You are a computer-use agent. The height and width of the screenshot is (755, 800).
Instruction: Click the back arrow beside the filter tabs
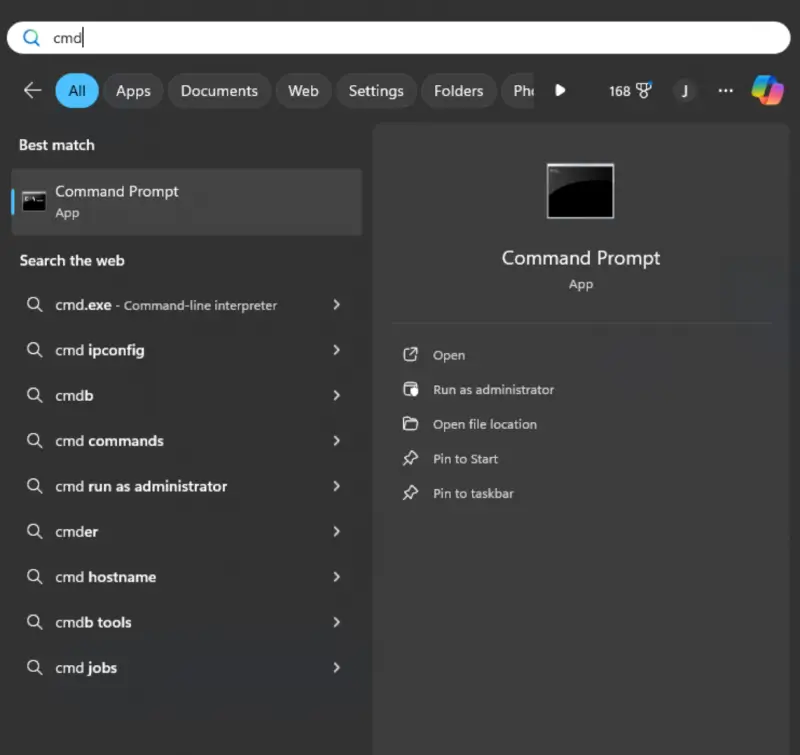(31, 91)
